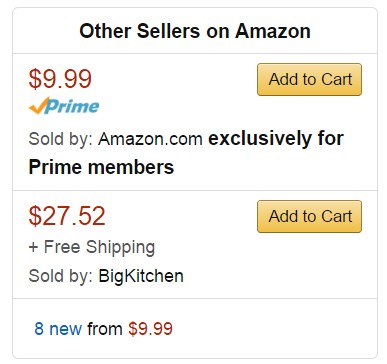The image size is (387, 364).
Task: Select the top $9.99 price
Action: click(x=60, y=79)
